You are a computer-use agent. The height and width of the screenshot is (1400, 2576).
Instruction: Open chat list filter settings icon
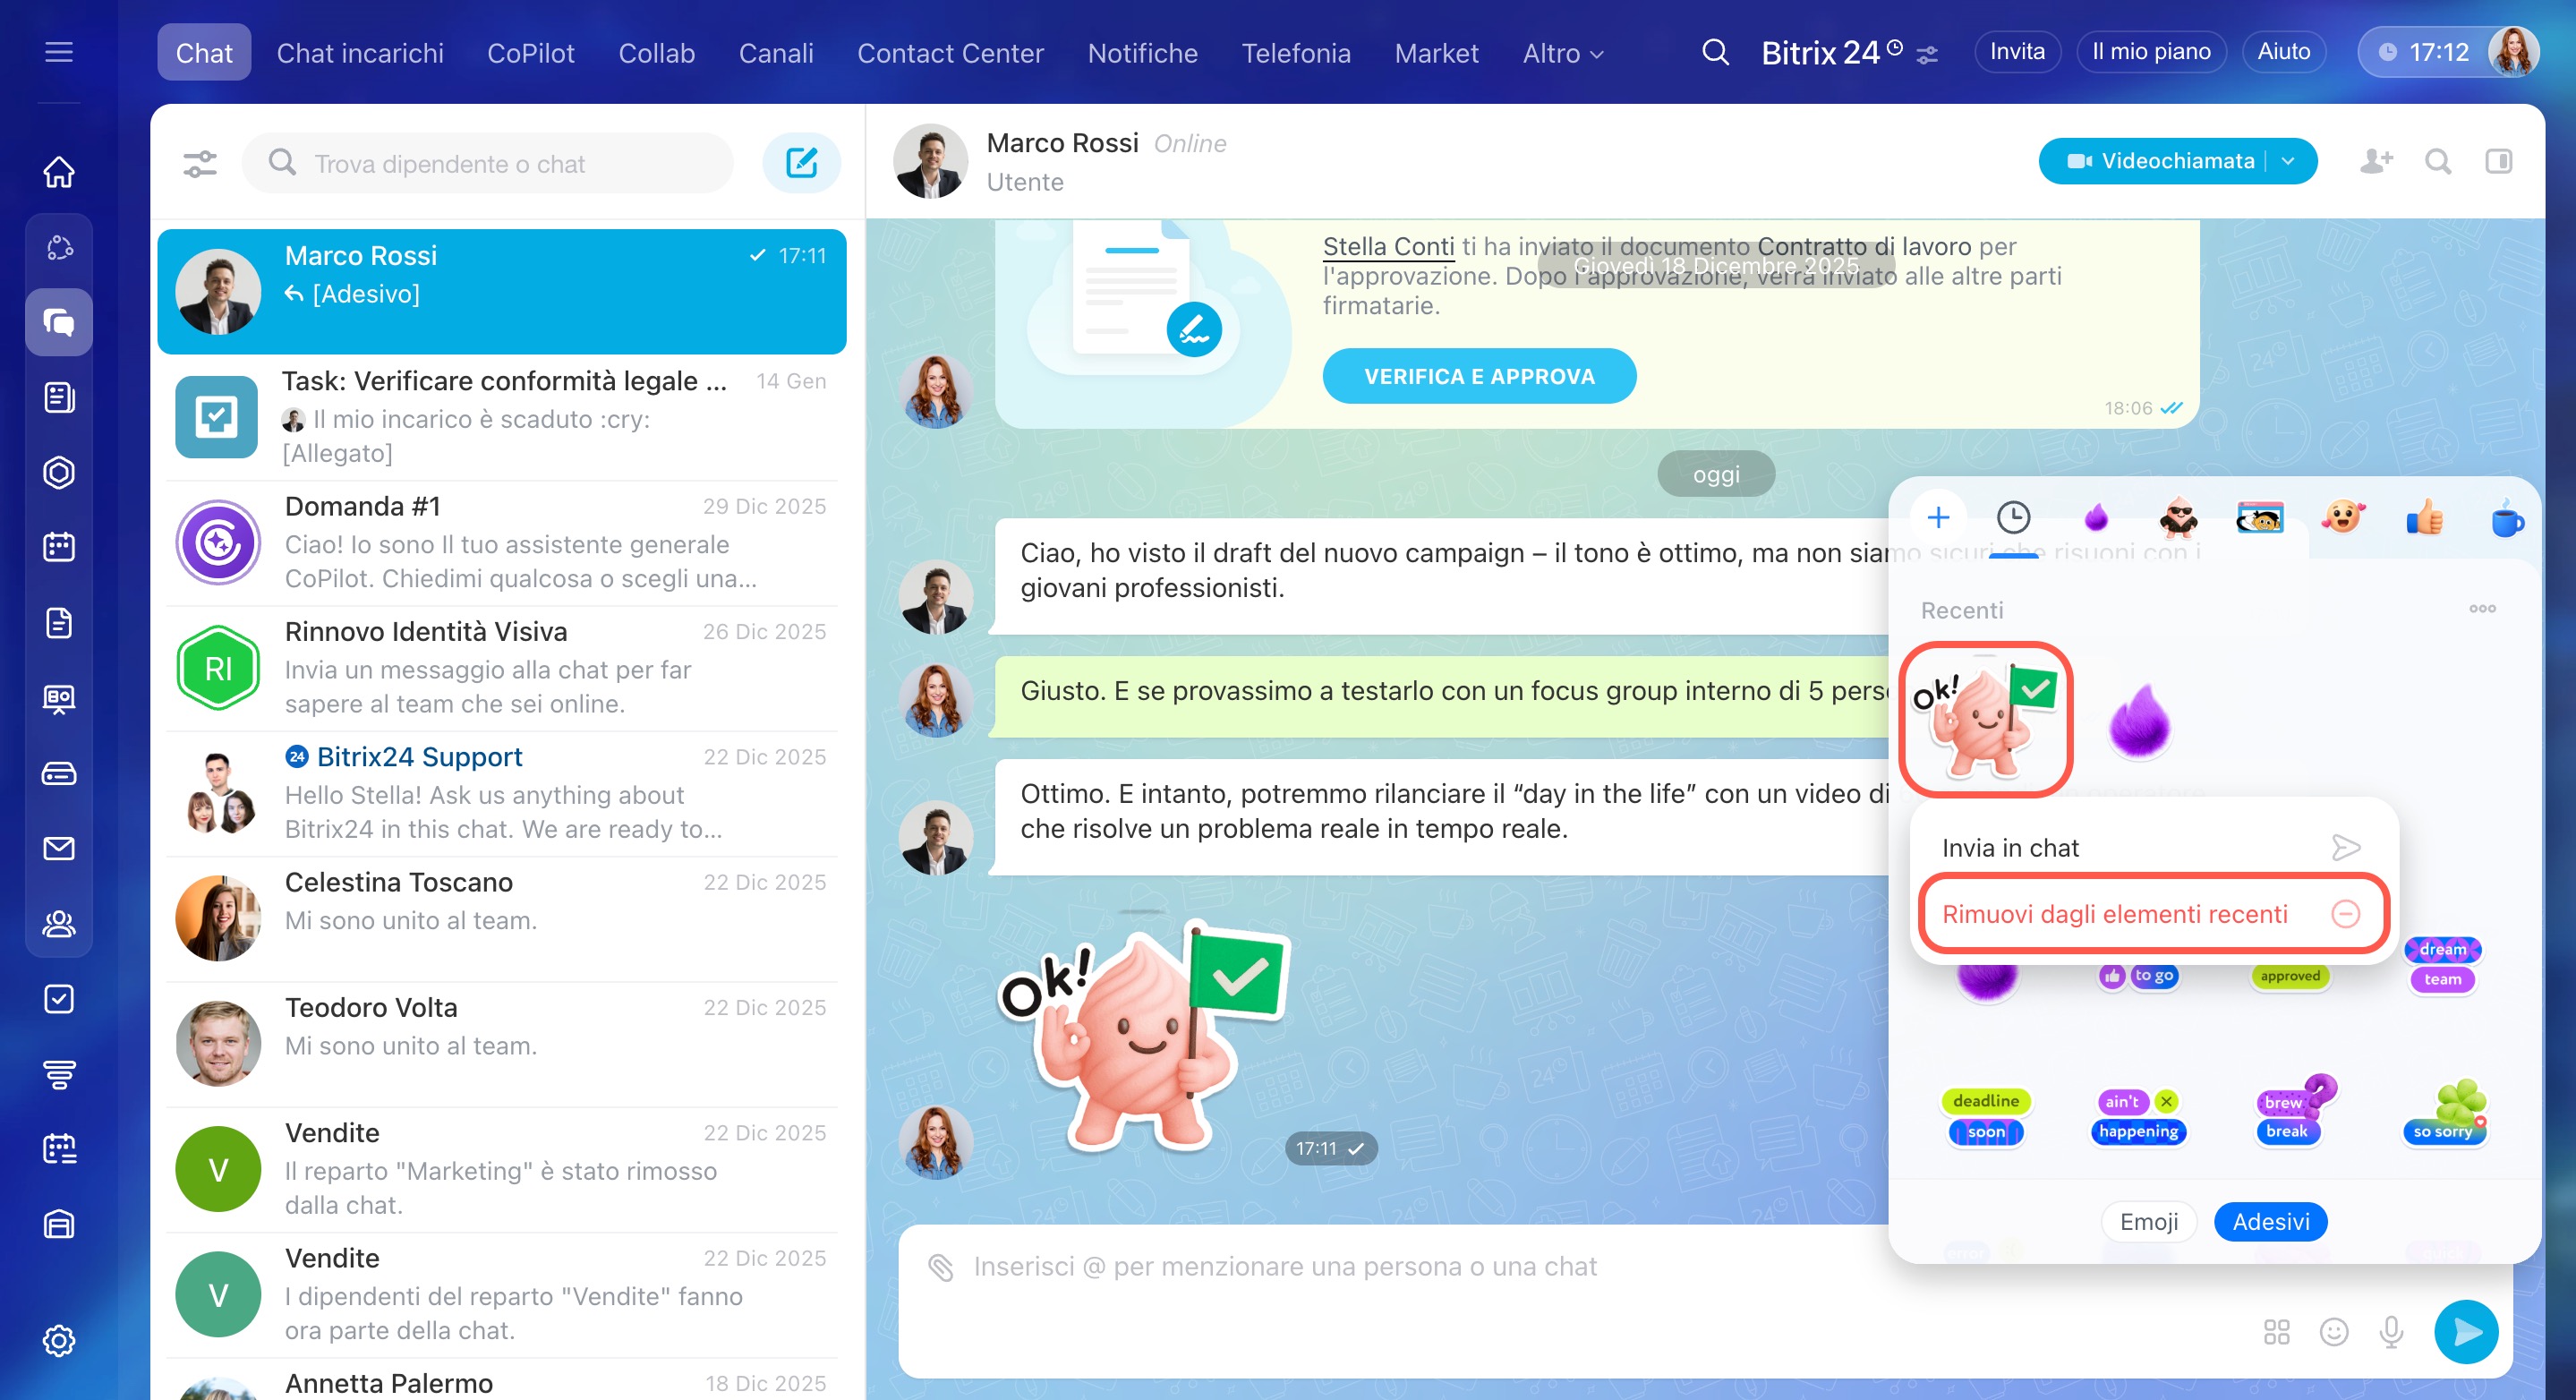tap(200, 163)
